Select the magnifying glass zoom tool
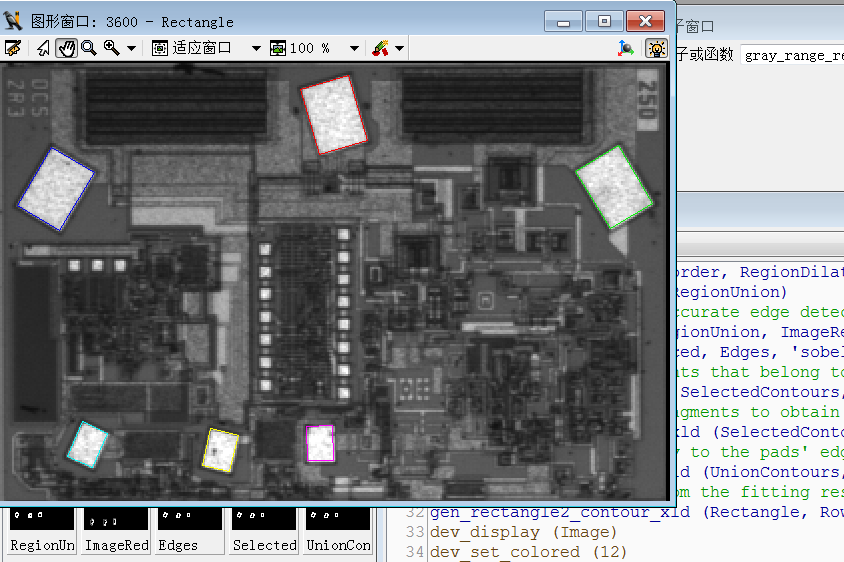 [x=89, y=48]
